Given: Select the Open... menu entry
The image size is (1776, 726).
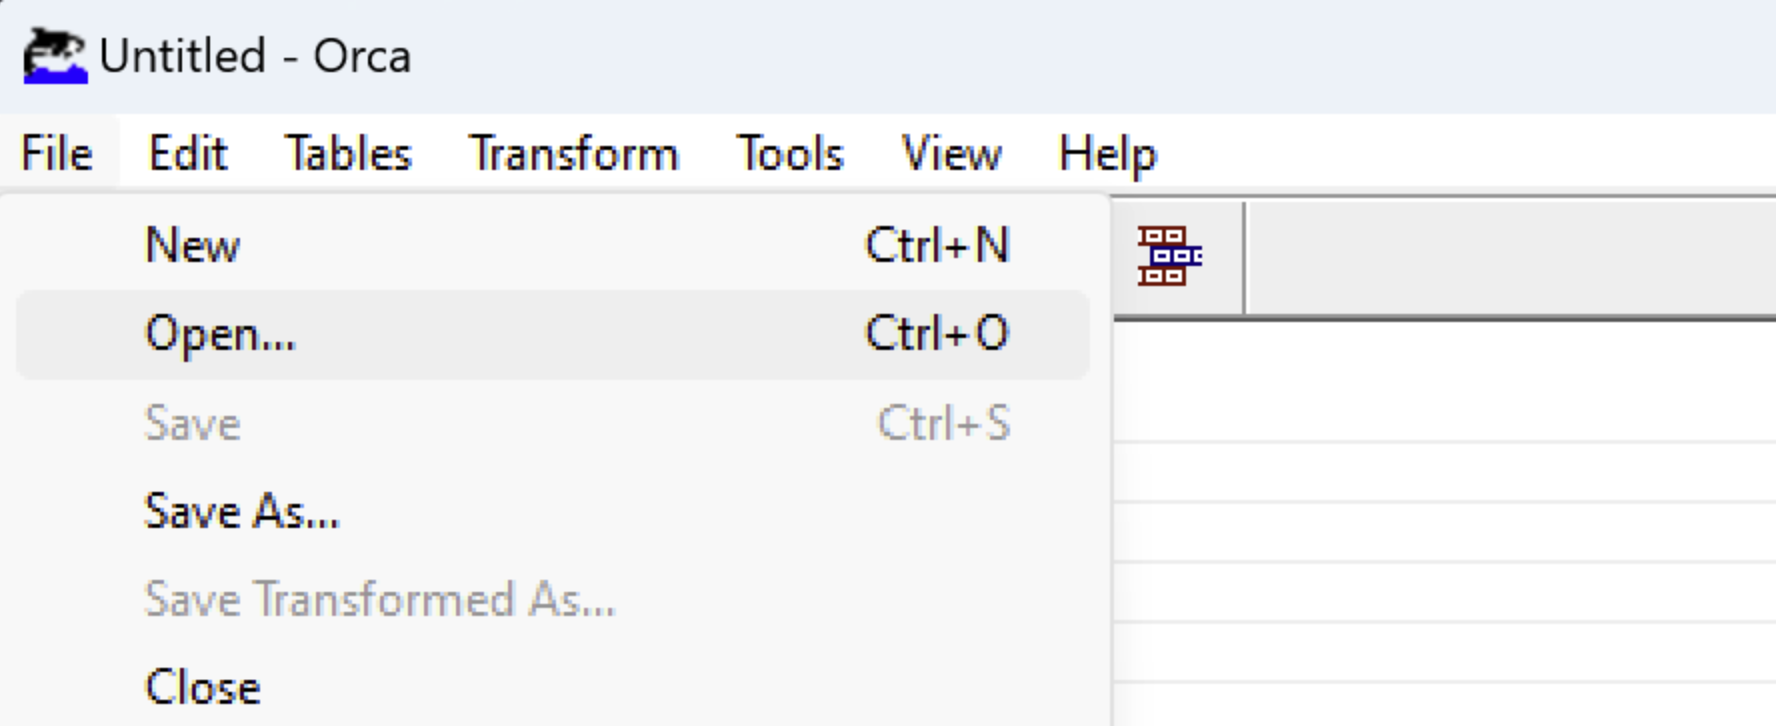Looking at the screenshot, I should 552,334.
